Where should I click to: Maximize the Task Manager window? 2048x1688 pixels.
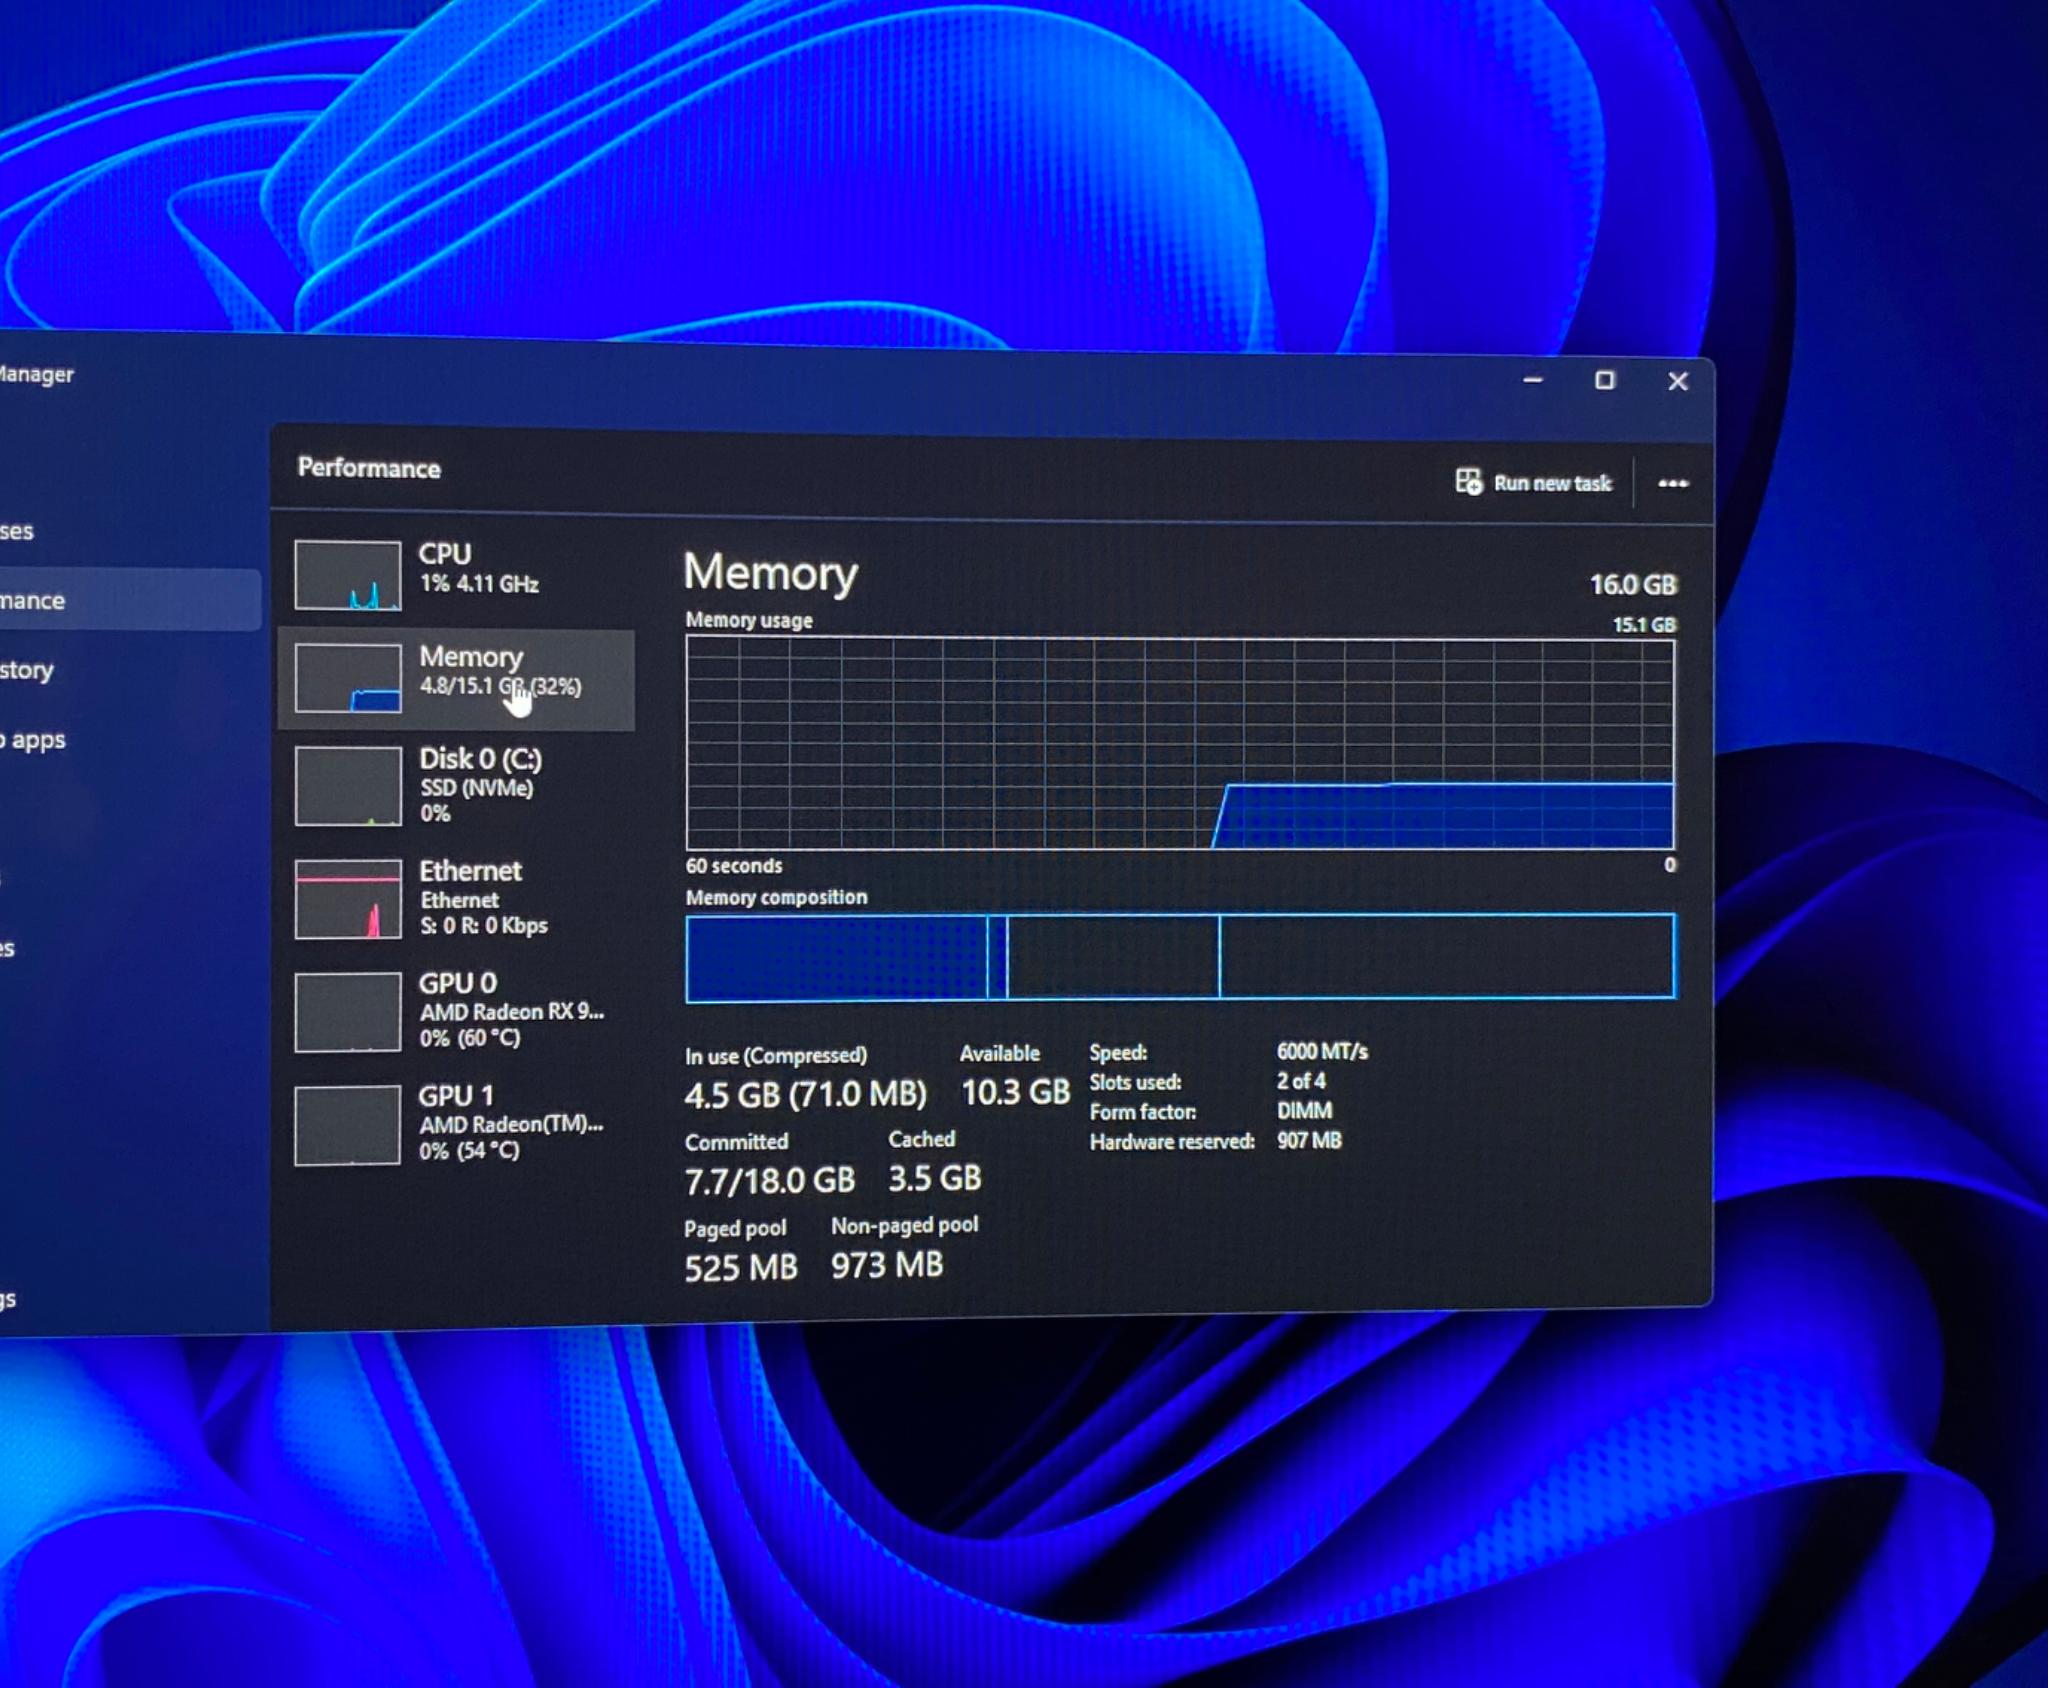[1605, 380]
